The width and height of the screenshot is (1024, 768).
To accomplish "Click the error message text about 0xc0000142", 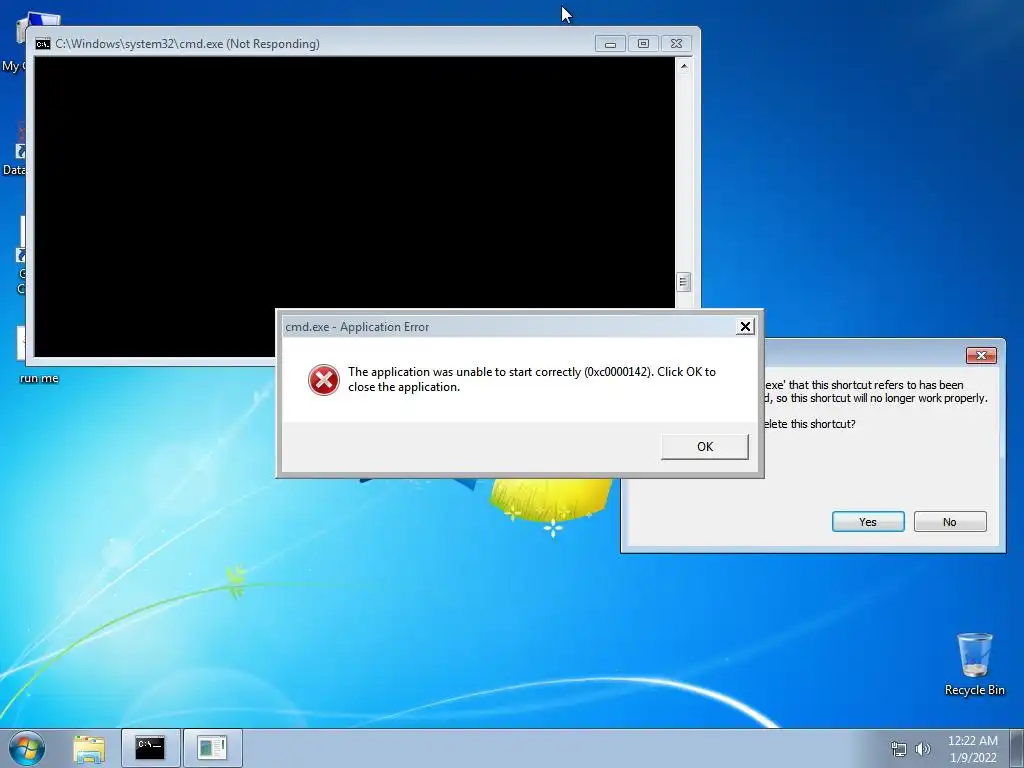I will (x=532, y=379).
